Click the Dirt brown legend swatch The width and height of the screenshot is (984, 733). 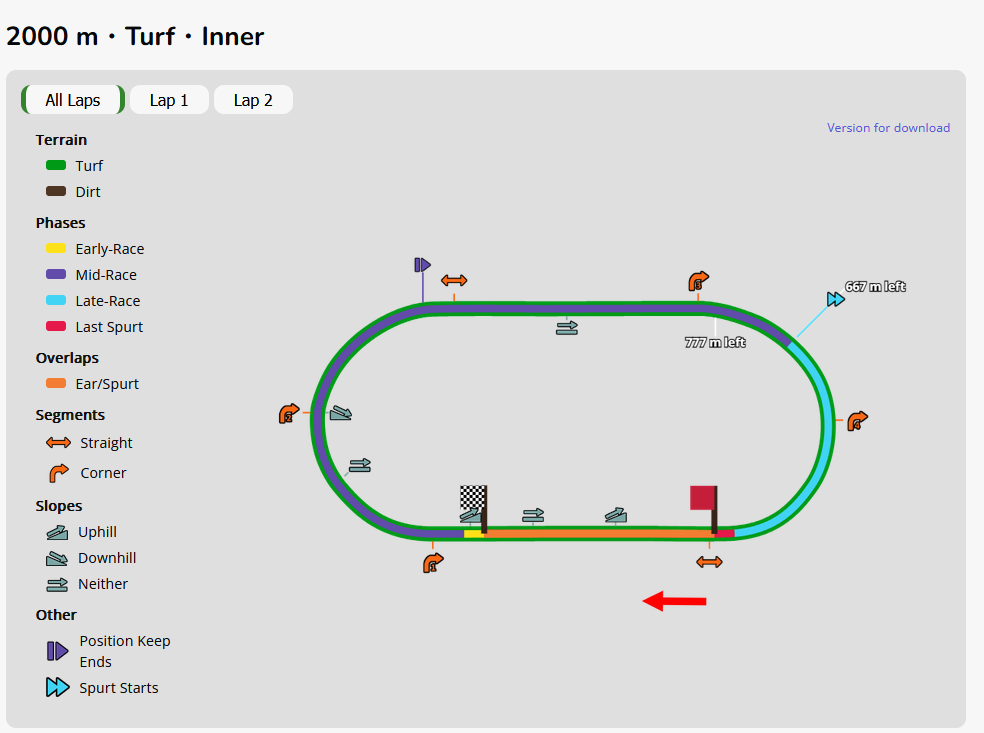[x=56, y=191]
